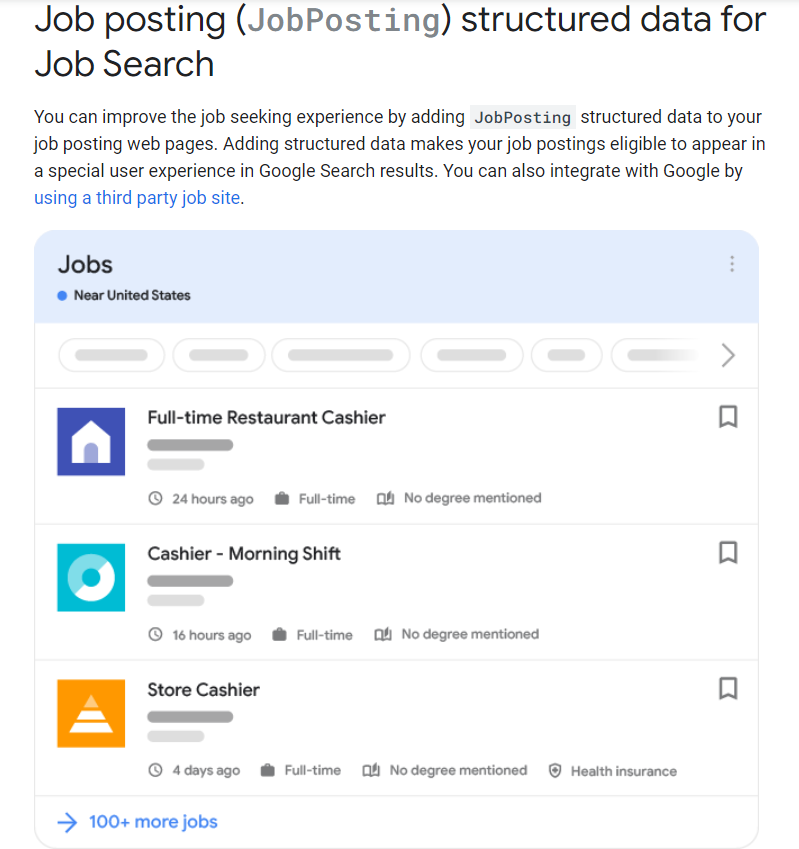Click the clock icon beside 24 hours ago
799x849 pixels.
pos(155,498)
